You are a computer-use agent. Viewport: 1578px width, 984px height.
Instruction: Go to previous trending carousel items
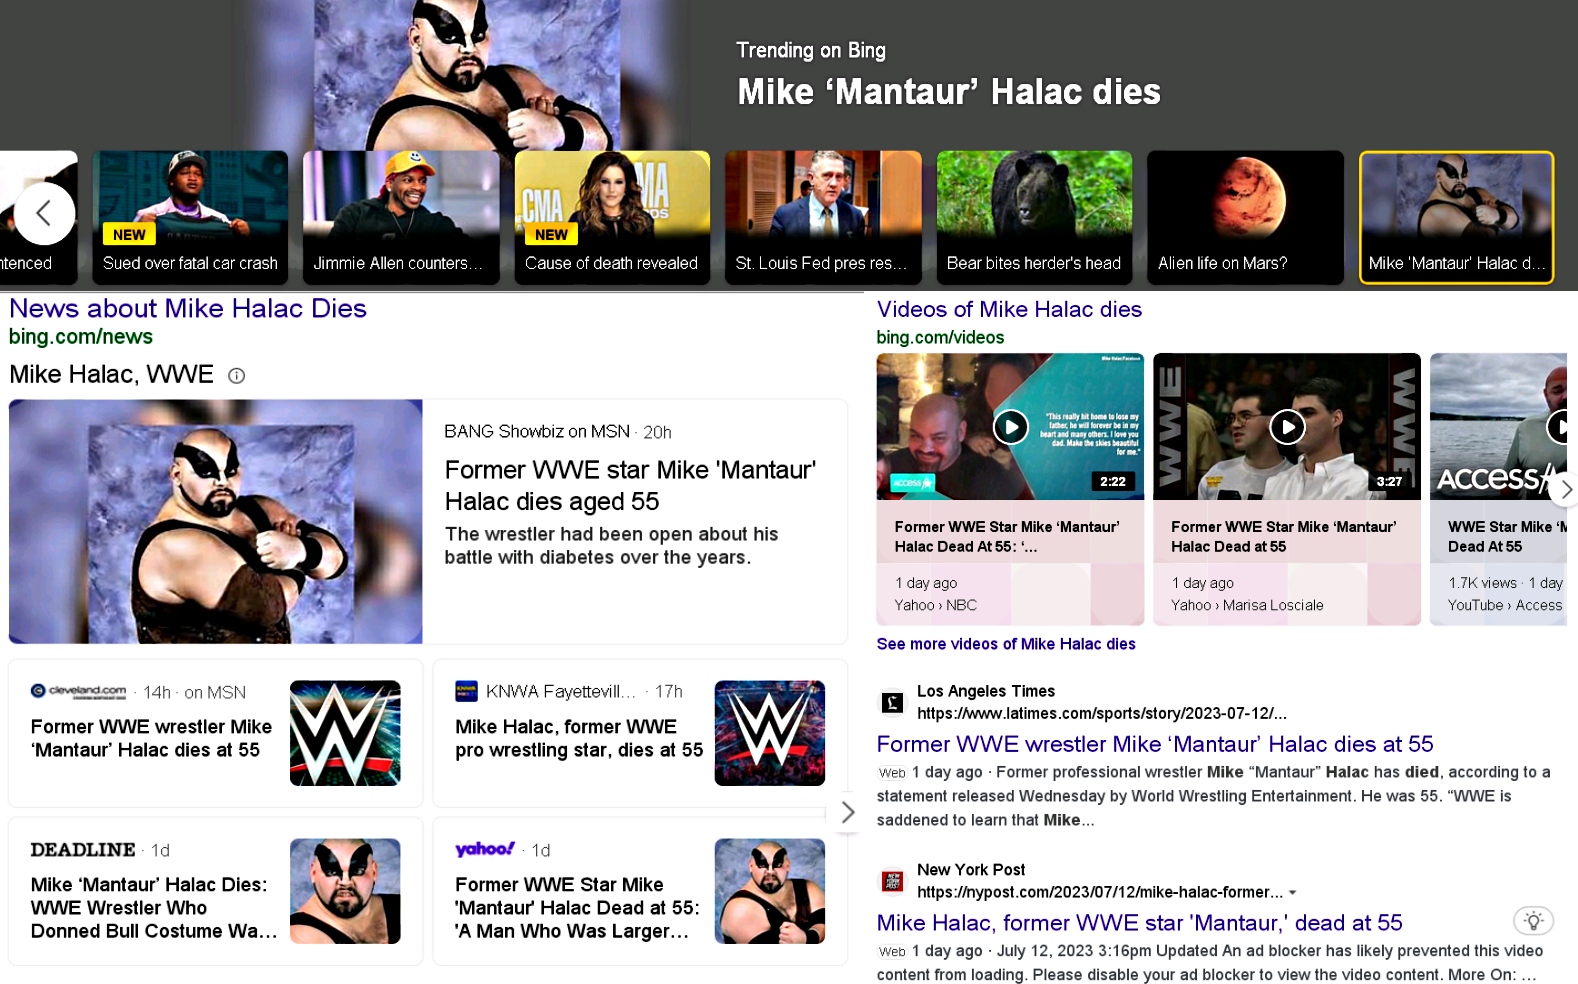click(x=43, y=213)
